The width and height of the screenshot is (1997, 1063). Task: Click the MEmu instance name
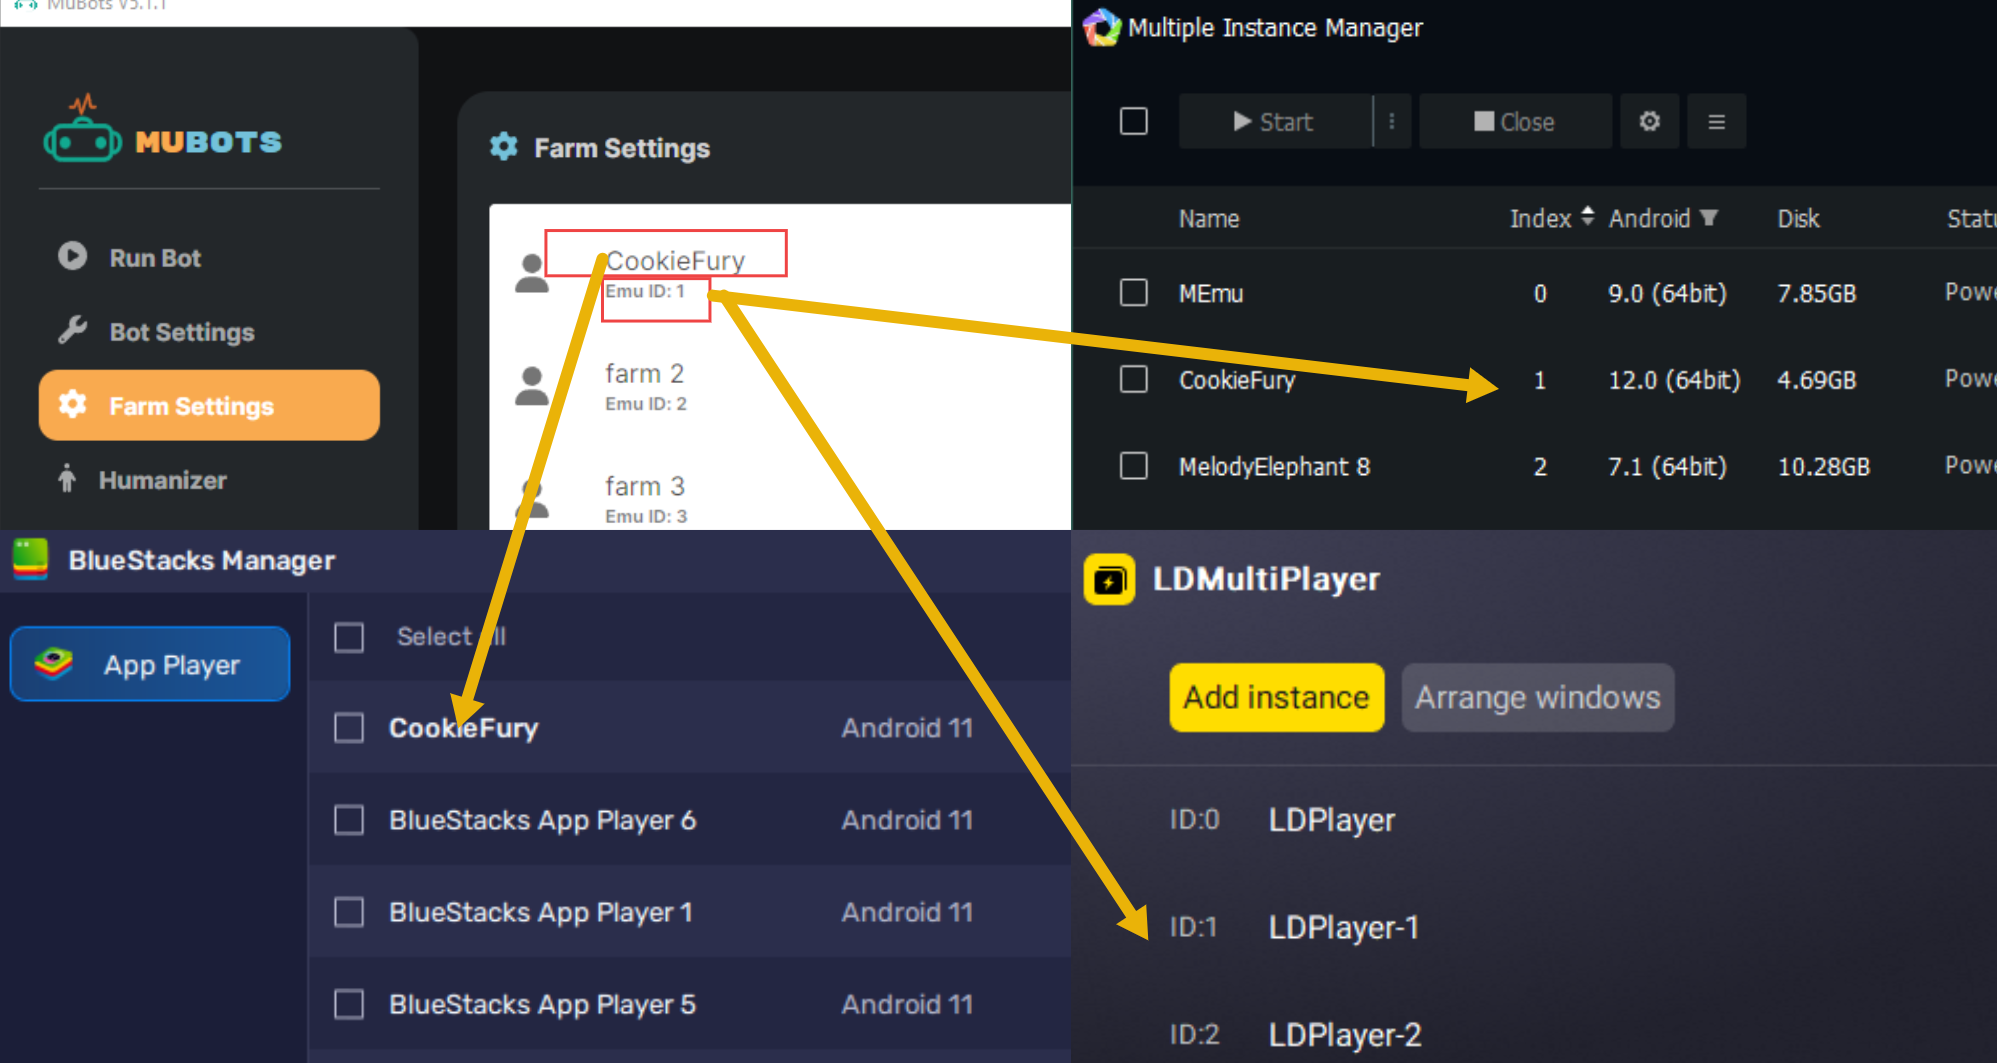tap(1210, 293)
